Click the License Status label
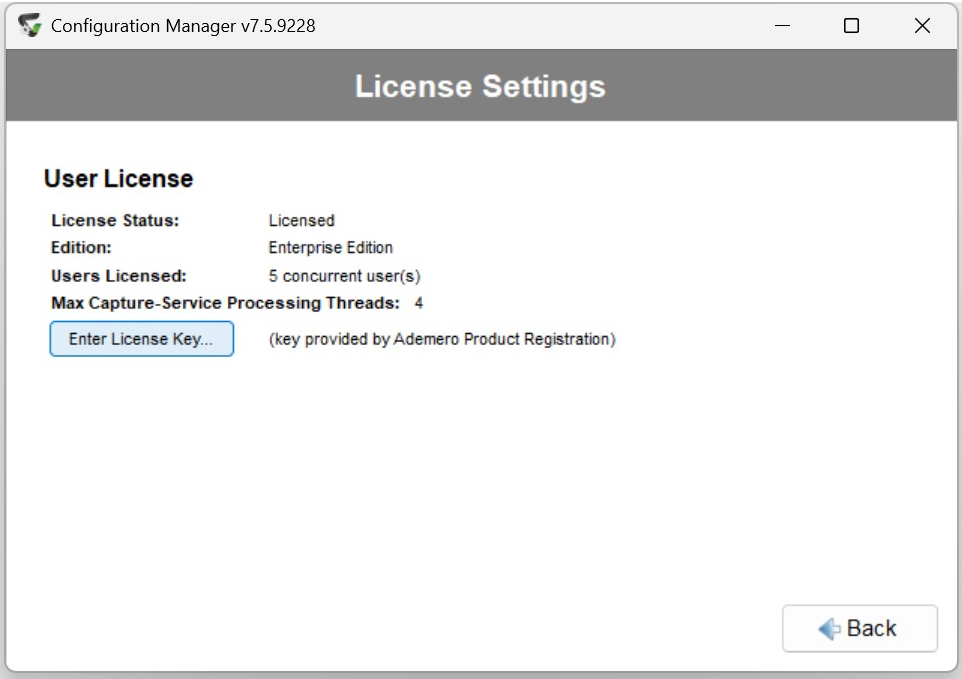The height and width of the screenshot is (679, 962). [x=115, y=220]
